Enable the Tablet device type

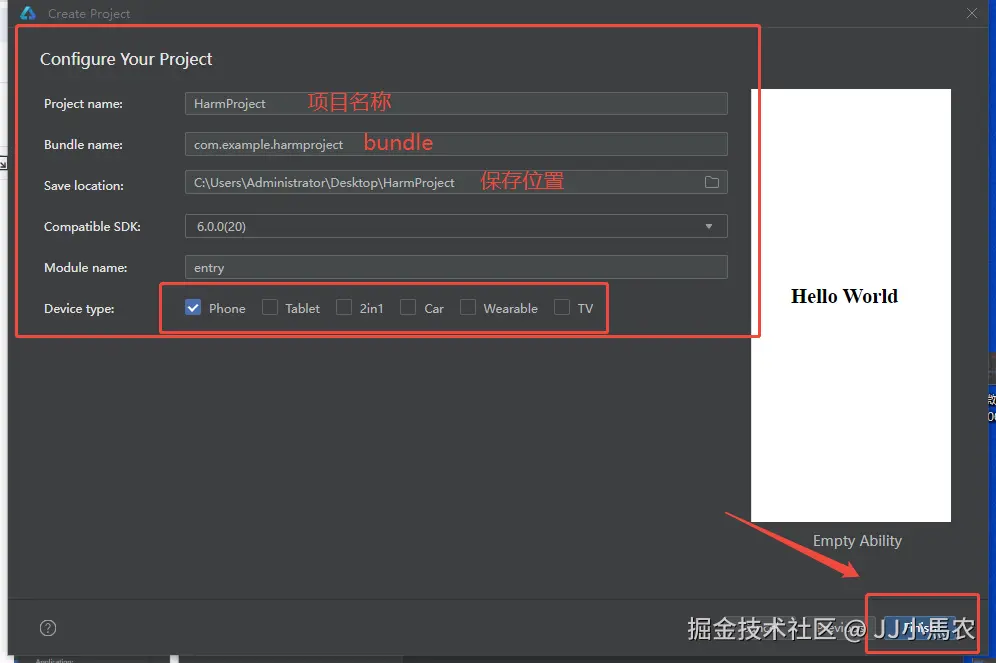click(x=268, y=307)
